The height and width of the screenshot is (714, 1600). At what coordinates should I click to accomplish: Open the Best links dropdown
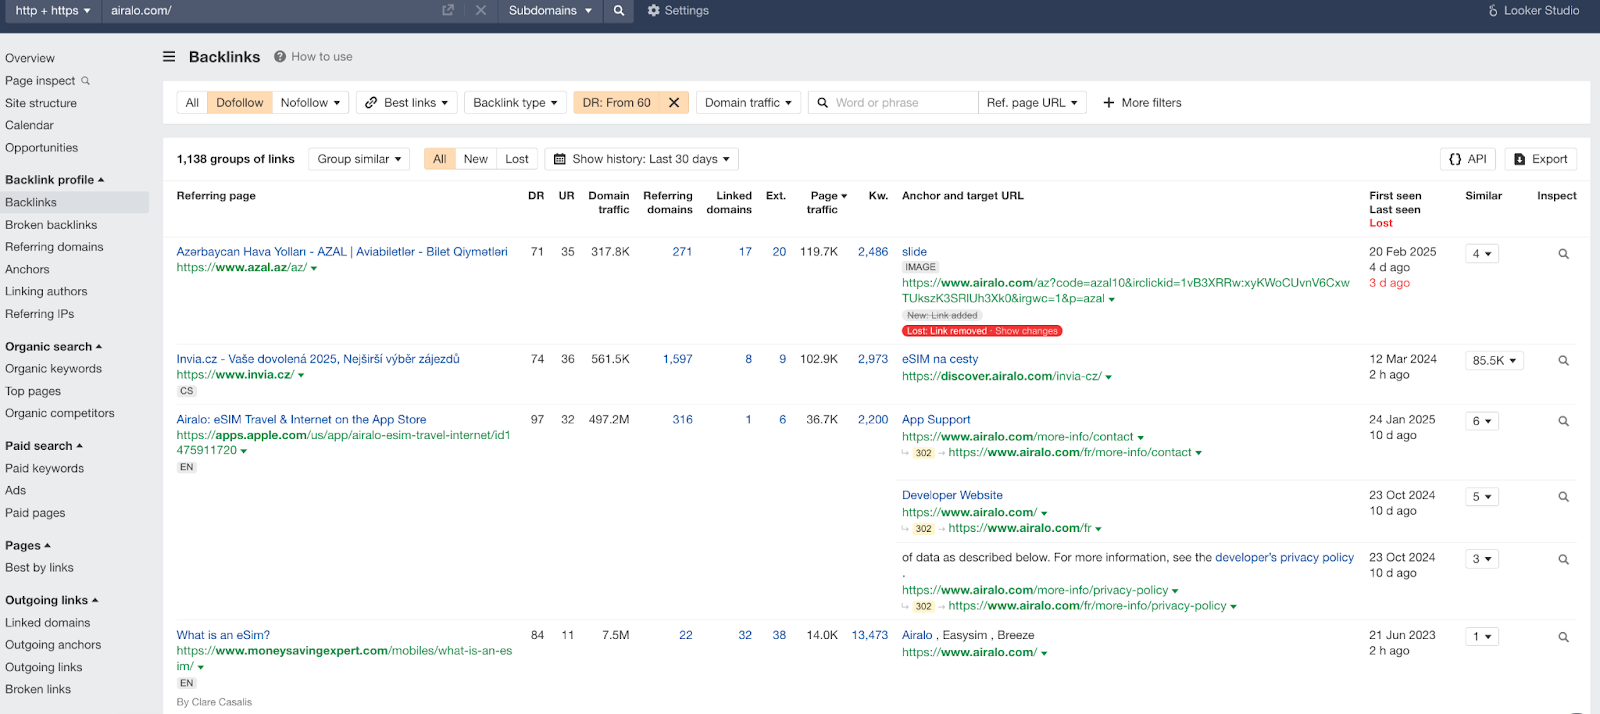406,102
